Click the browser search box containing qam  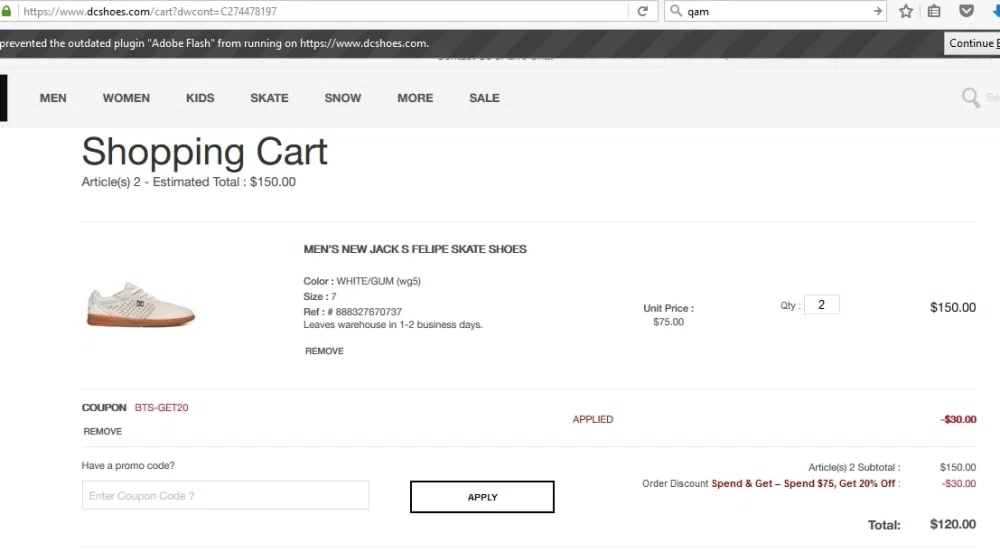(775, 11)
